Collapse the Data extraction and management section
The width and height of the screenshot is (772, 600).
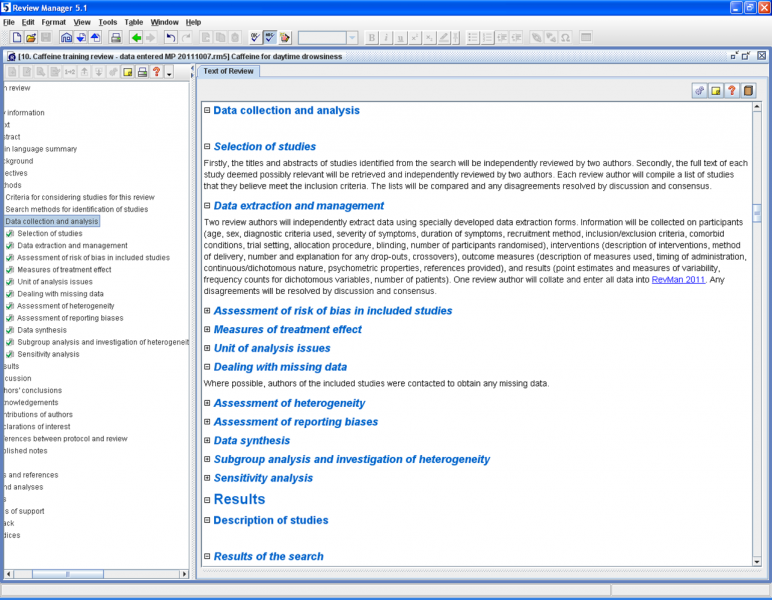[x=207, y=206]
